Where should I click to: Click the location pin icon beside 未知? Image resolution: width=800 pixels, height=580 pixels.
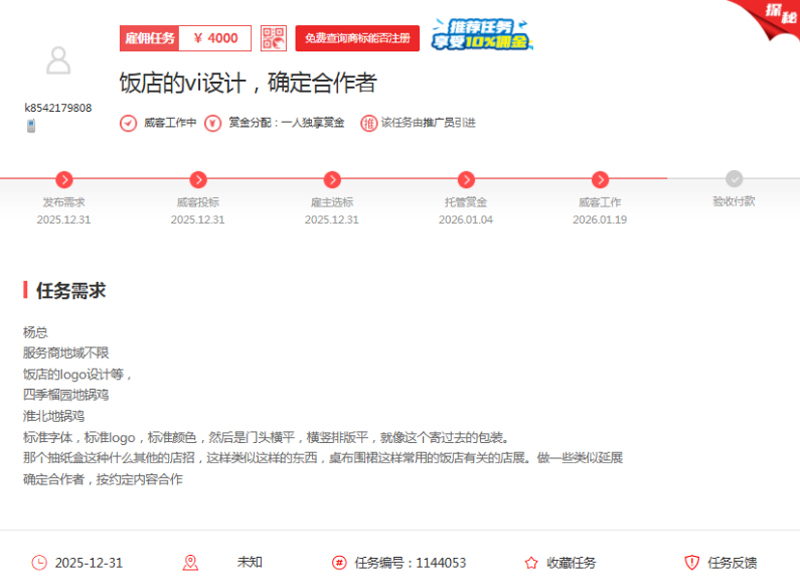tap(189, 562)
